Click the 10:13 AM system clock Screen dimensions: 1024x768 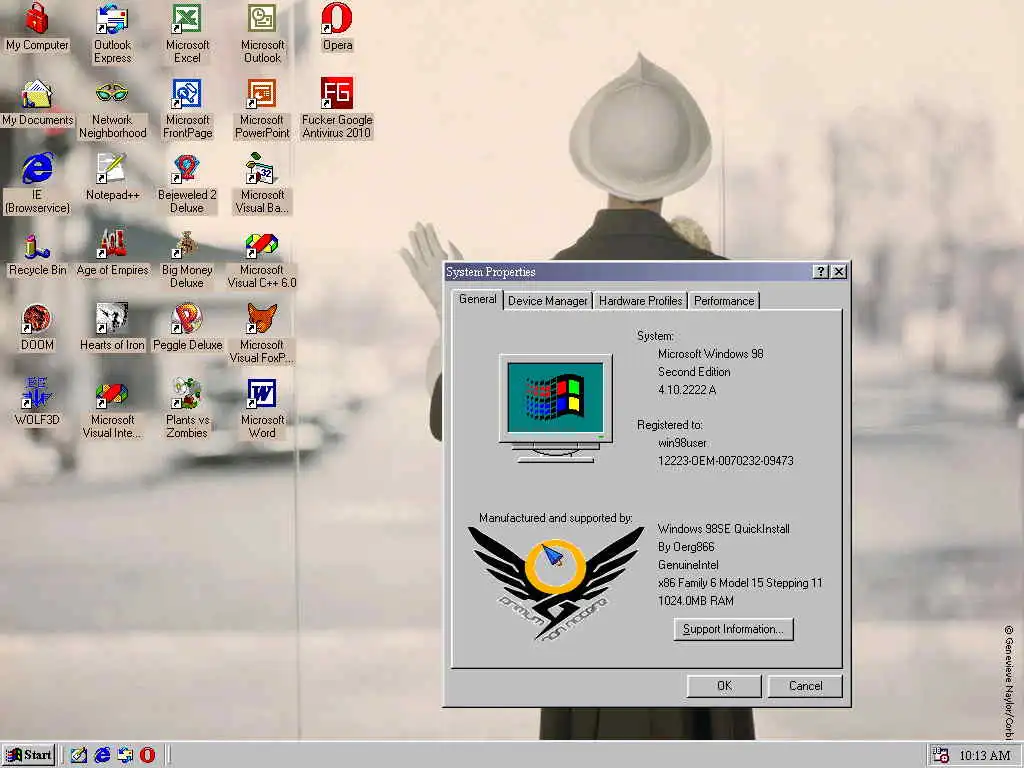[984, 756]
